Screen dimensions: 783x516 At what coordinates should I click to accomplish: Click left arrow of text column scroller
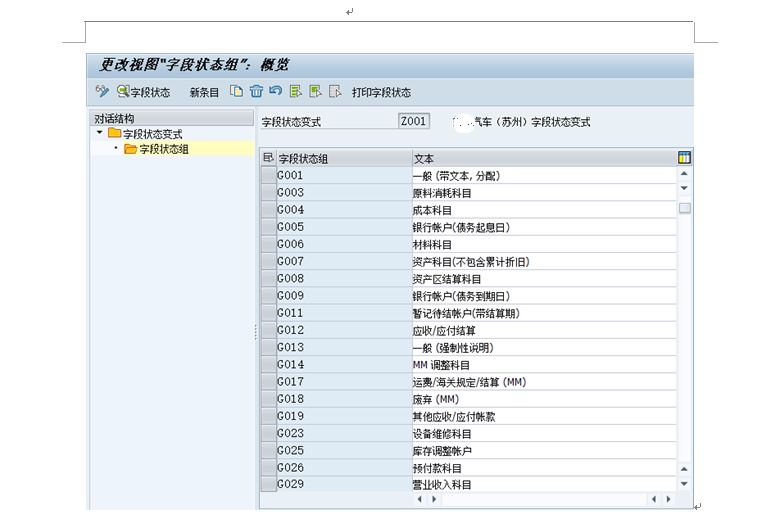[x=419, y=499]
